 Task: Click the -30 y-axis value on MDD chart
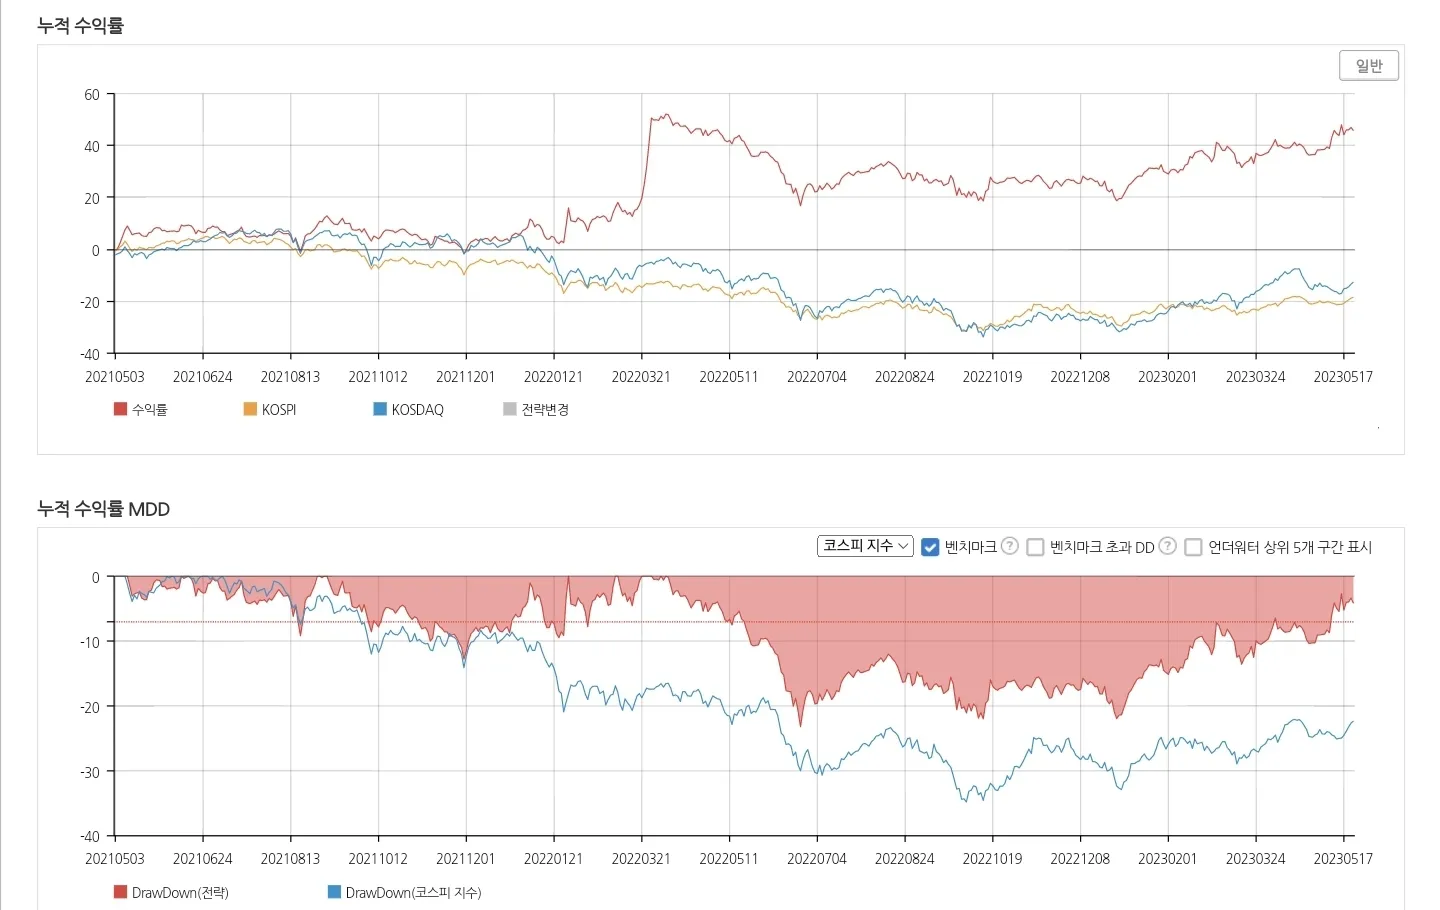[x=90, y=772]
